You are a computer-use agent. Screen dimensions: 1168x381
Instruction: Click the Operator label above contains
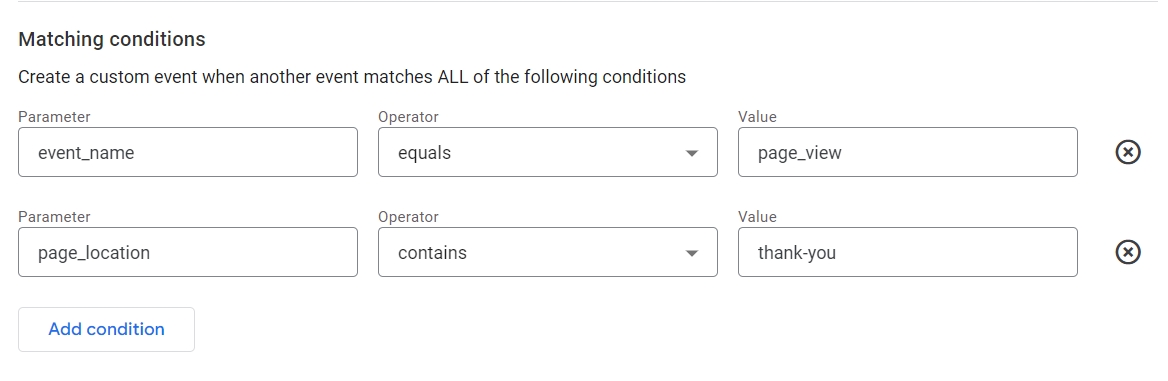pos(408,217)
